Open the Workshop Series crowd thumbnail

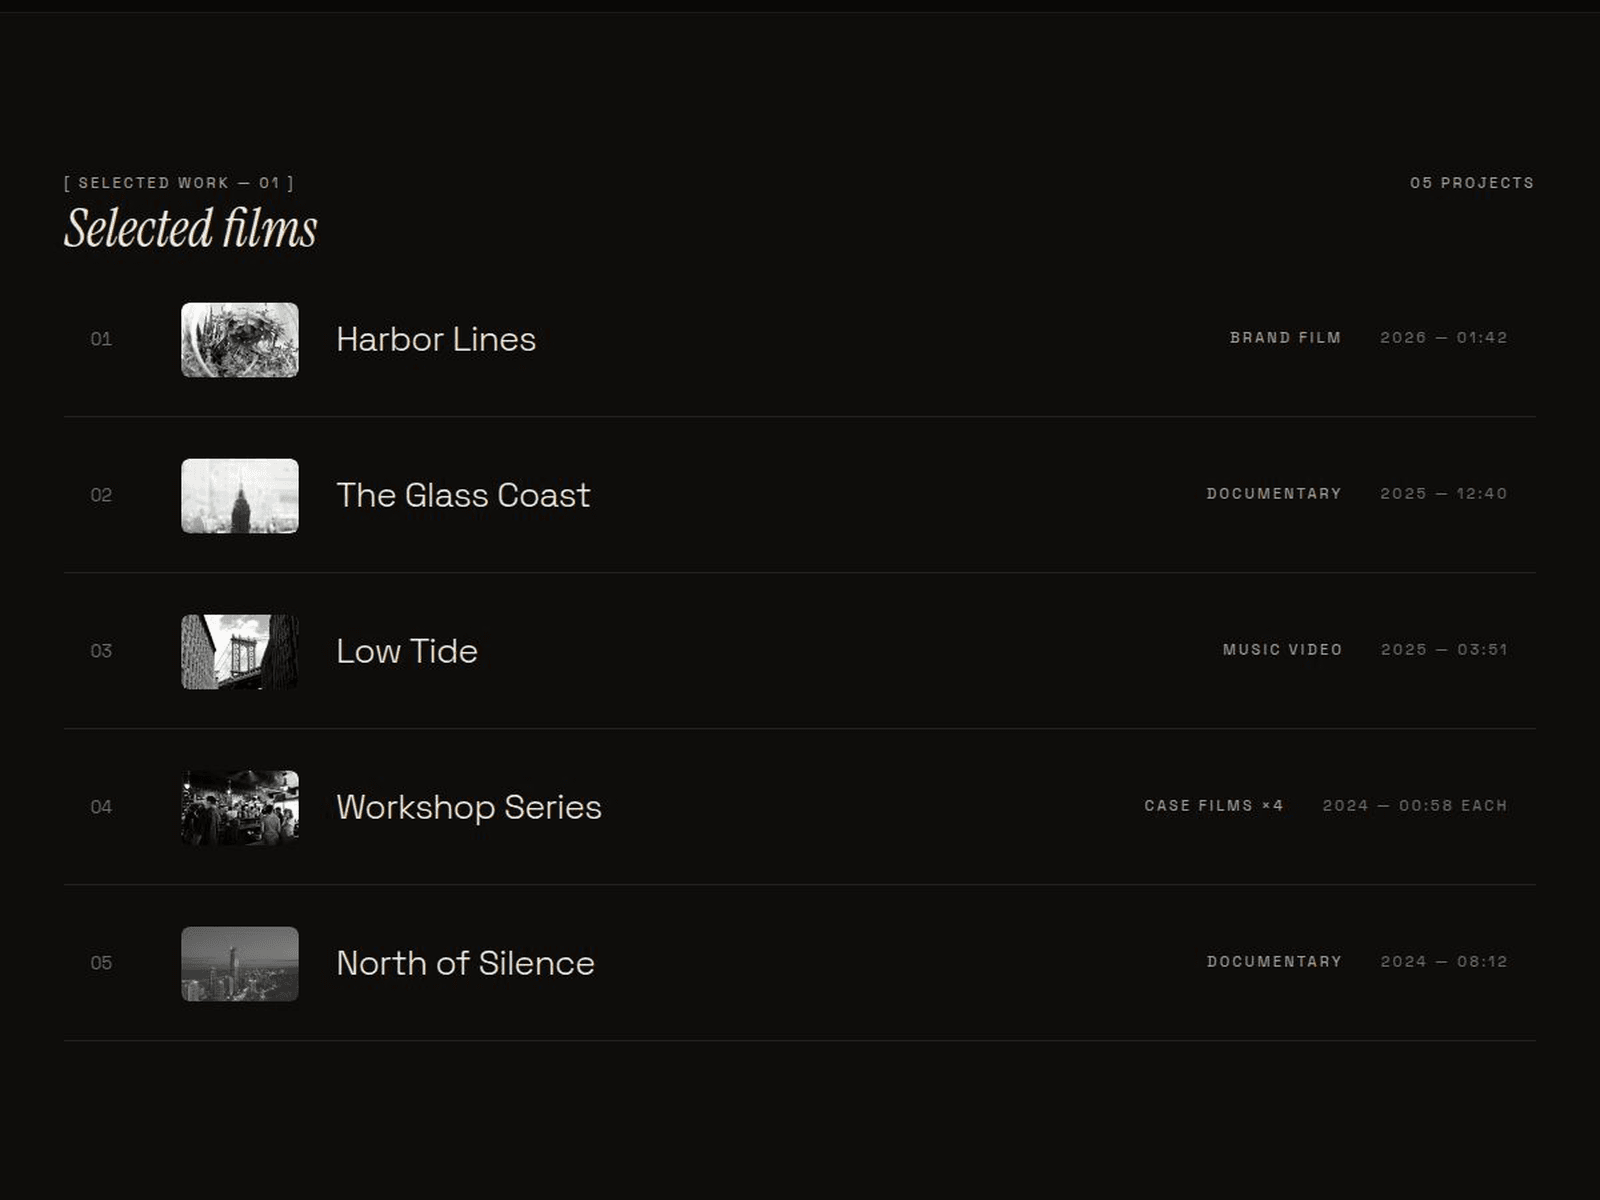coord(240,808)
